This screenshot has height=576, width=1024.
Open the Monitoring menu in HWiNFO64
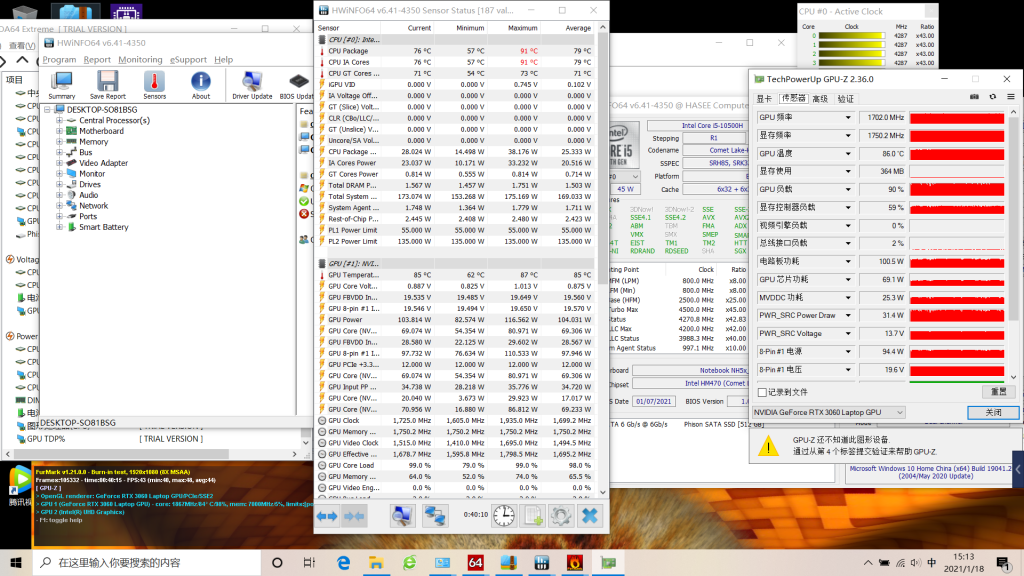(140, 60)
